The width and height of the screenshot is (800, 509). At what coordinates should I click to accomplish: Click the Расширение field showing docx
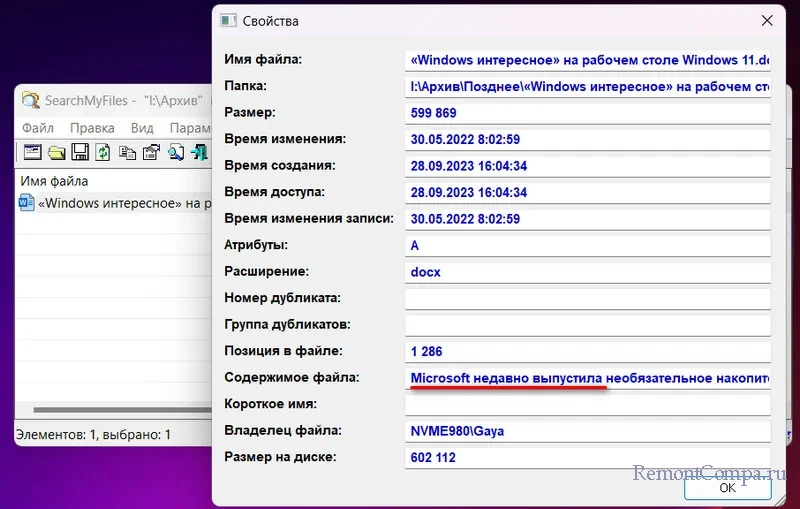coord(588,272)
